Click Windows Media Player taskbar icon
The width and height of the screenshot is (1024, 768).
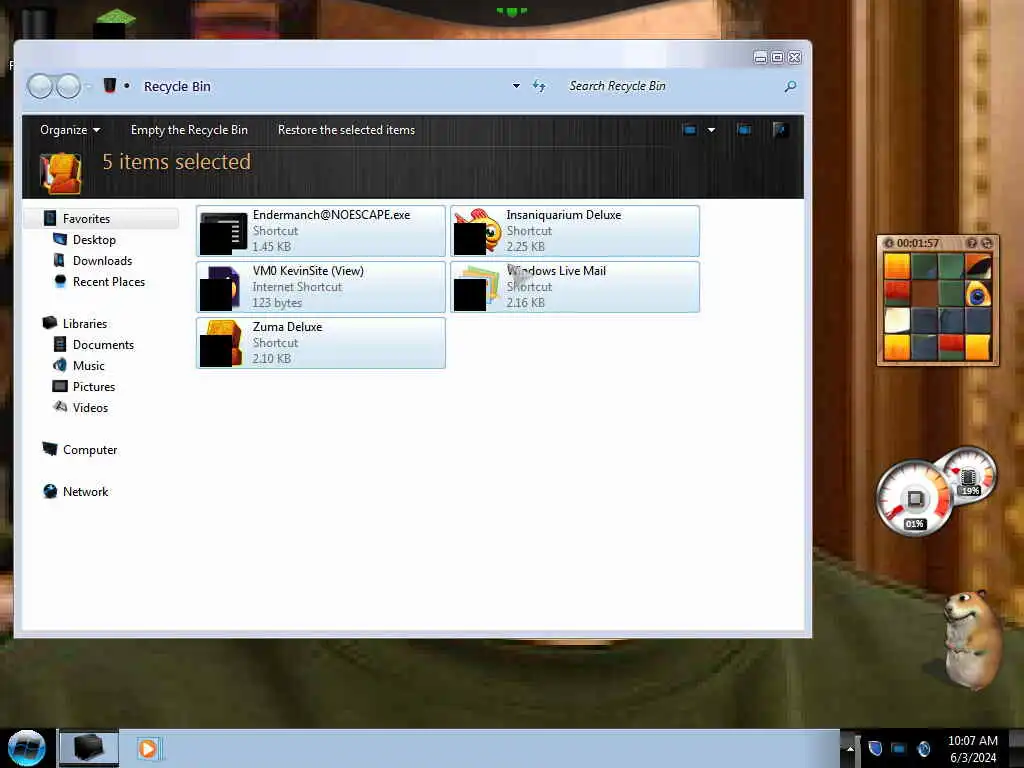148,748
